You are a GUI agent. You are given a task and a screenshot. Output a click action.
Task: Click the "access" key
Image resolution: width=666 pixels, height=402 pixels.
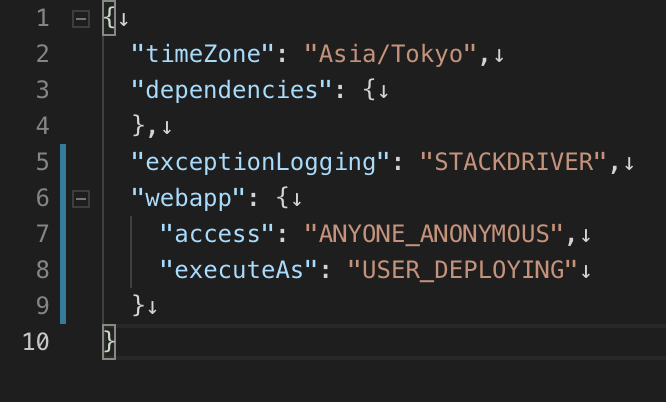tap(217, 234)
